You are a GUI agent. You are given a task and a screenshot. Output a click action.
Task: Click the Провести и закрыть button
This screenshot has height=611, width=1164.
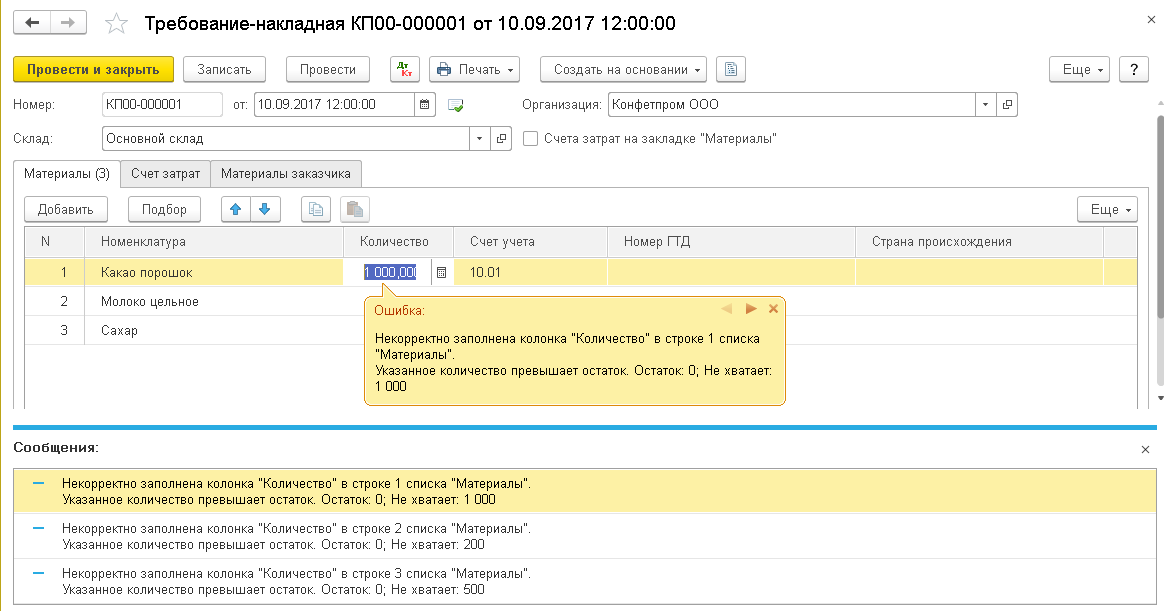(x=93, y=70)
